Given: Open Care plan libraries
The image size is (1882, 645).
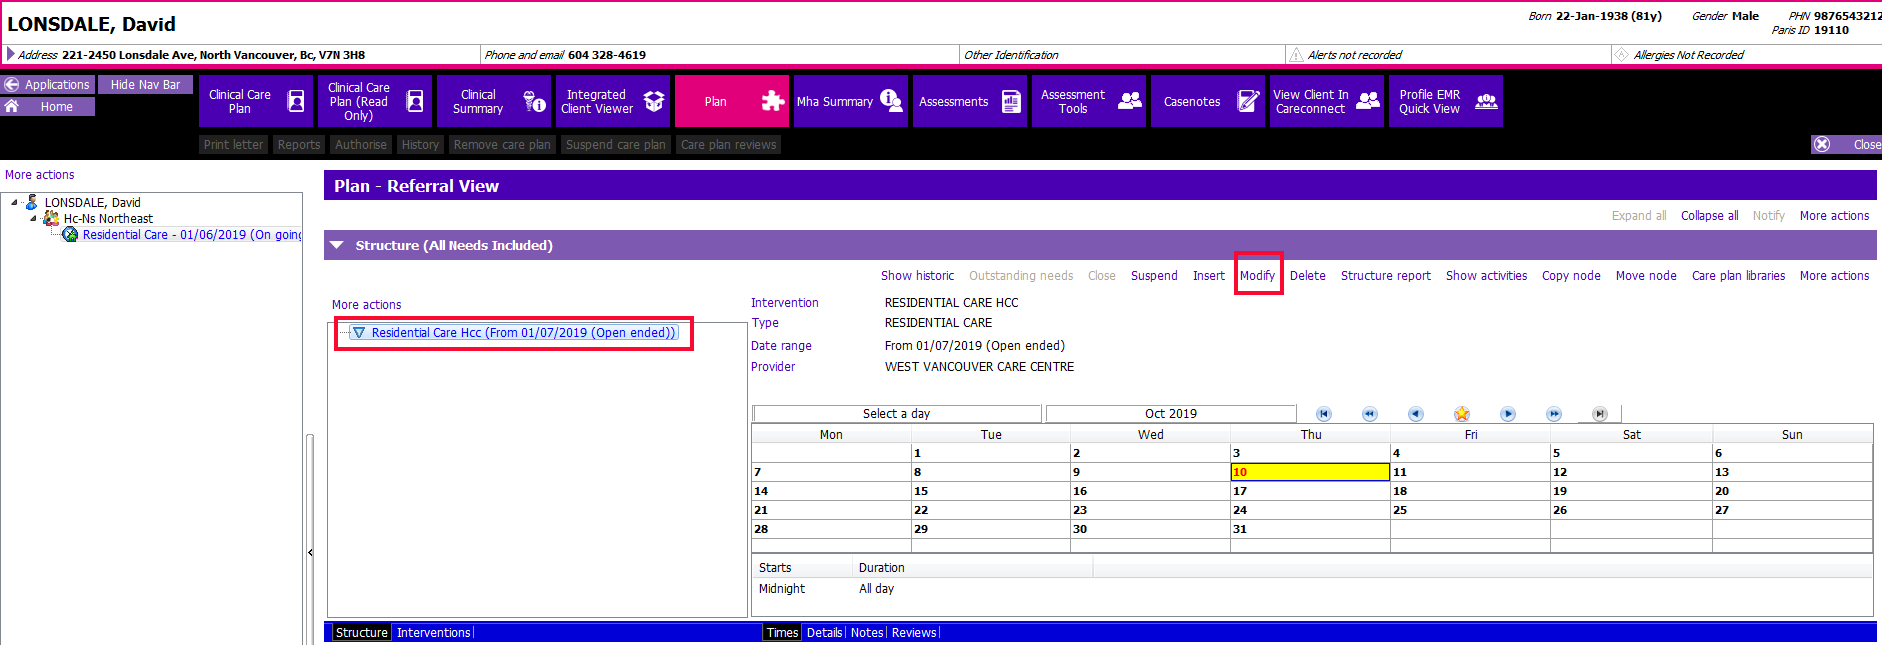Looking at the screenshot, I should coord(1739,276).
